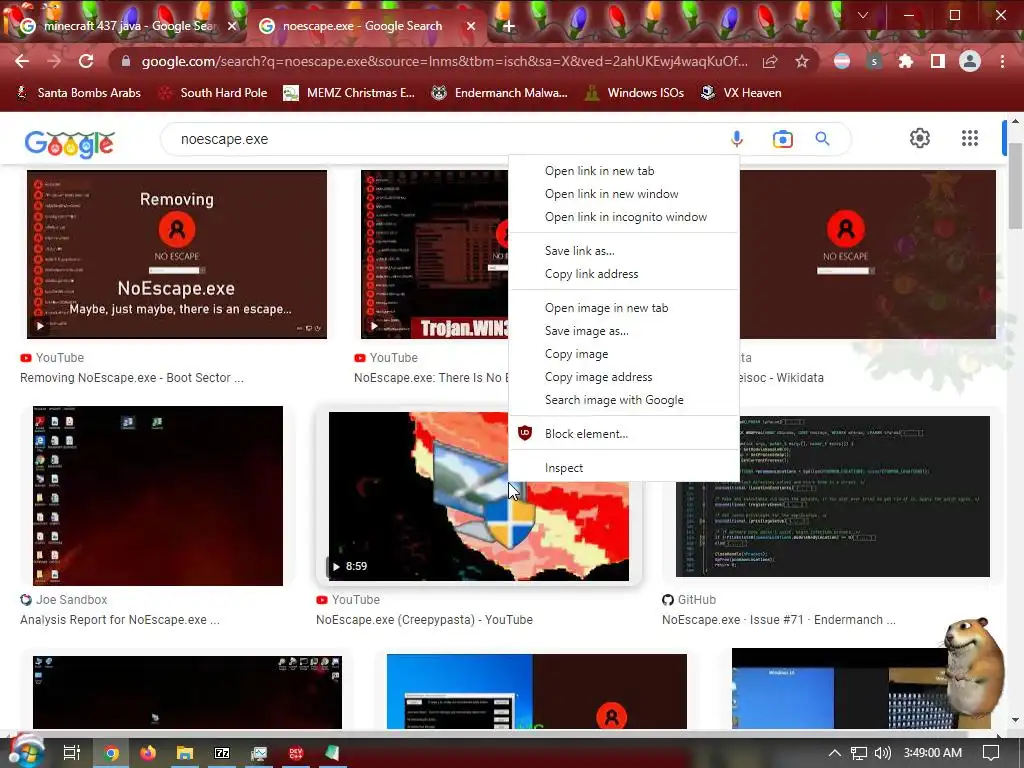Open Removing NoEscape.exe video thumbnail
The width and height of the screenshot is (1024, 768).
pyautogui.click(x=176, y=254)
